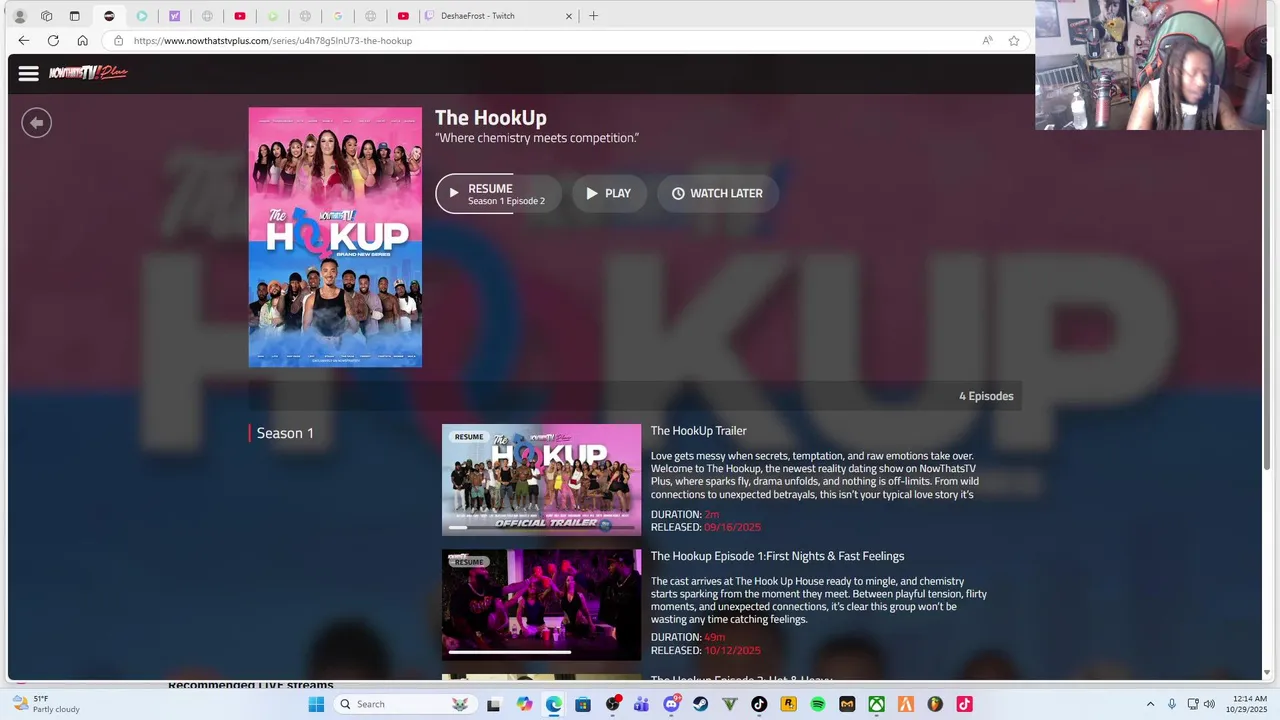View site information lock icon

tap(118, 41)
